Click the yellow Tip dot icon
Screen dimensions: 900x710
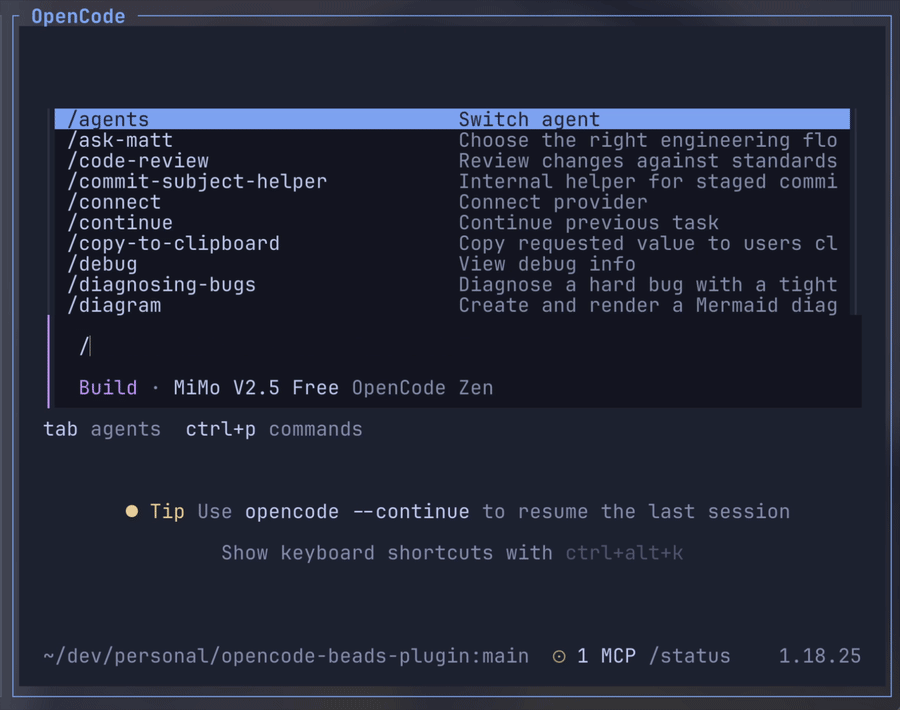131,511
